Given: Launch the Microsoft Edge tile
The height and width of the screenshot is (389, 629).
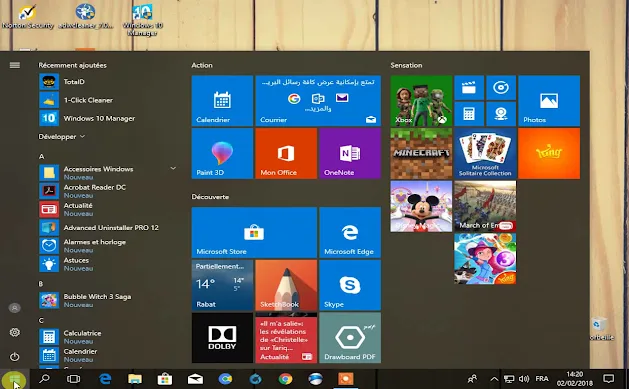Looking at the screenshot, I should (350, 232).
